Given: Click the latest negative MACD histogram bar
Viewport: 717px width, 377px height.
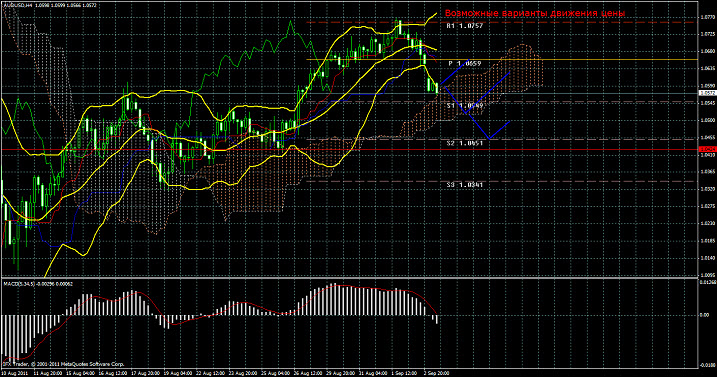Looking at the screenshot, I should pyautogui.click(x=437, y=319).
